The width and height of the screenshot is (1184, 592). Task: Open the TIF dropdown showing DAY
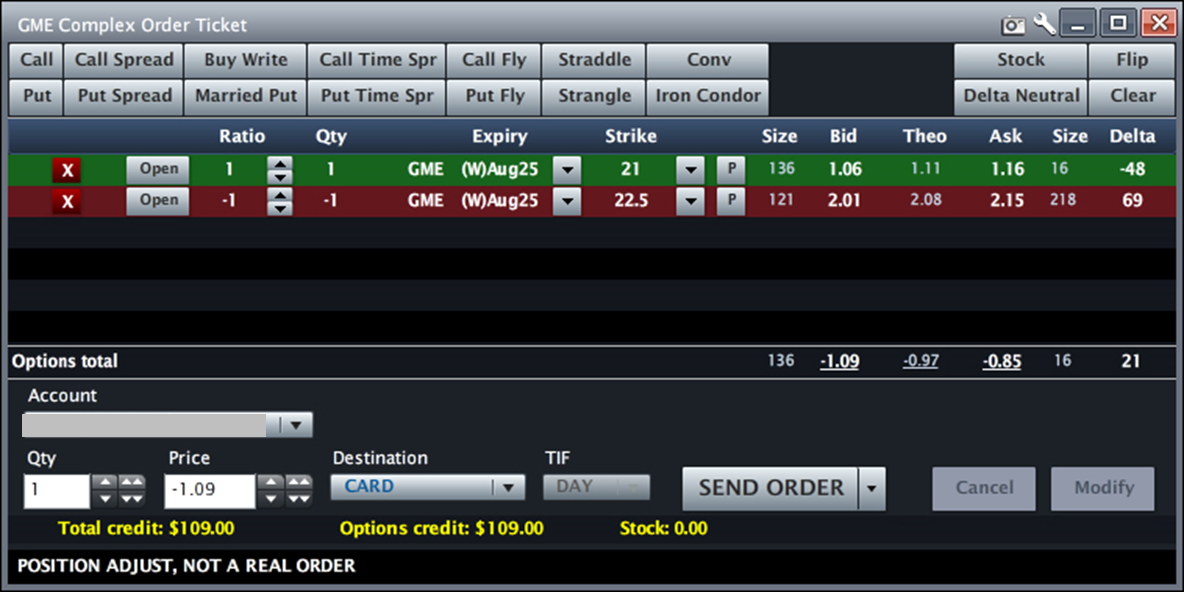point(597,487)
